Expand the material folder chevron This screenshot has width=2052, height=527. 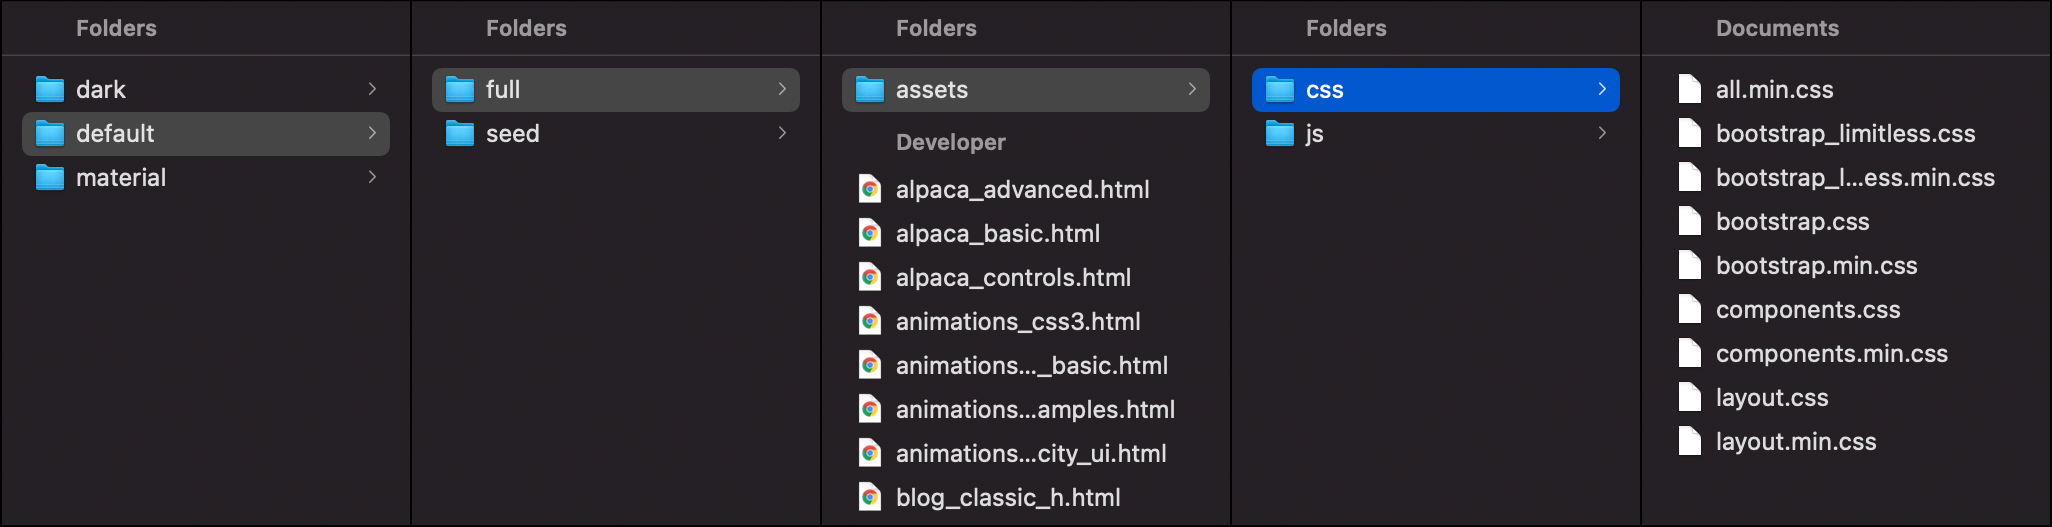372,177
